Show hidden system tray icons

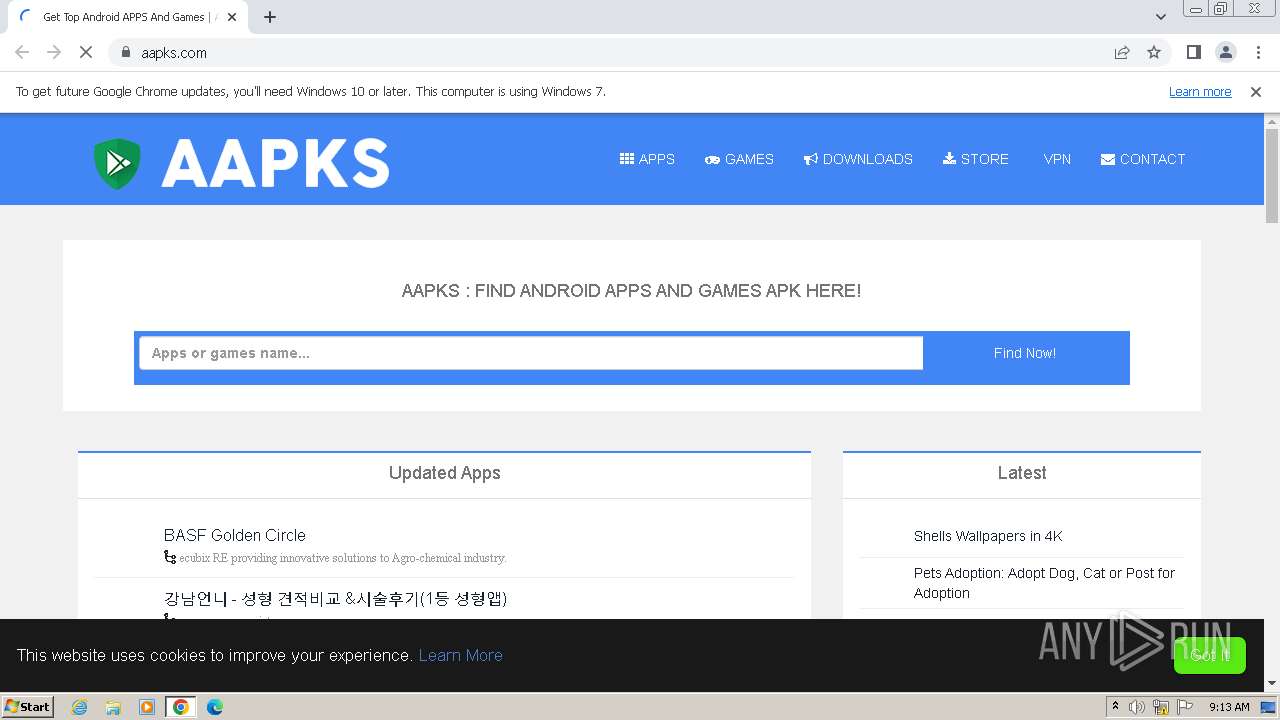[x=1116, y=707]
